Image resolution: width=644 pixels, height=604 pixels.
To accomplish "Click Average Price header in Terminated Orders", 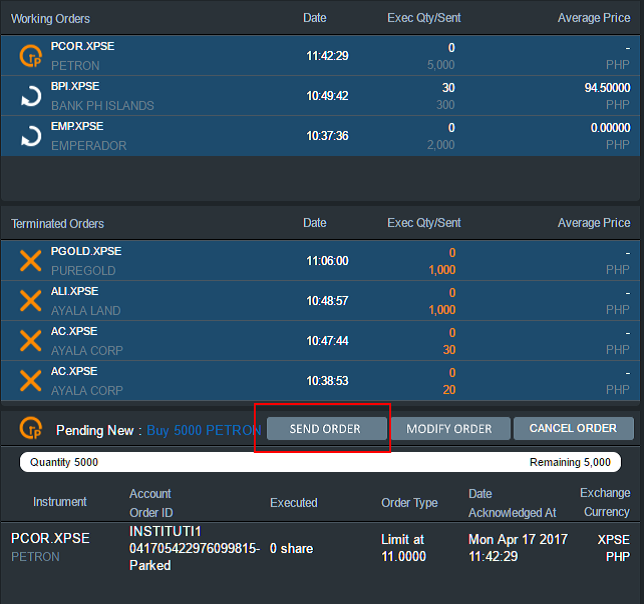I will tap(594, 223).
